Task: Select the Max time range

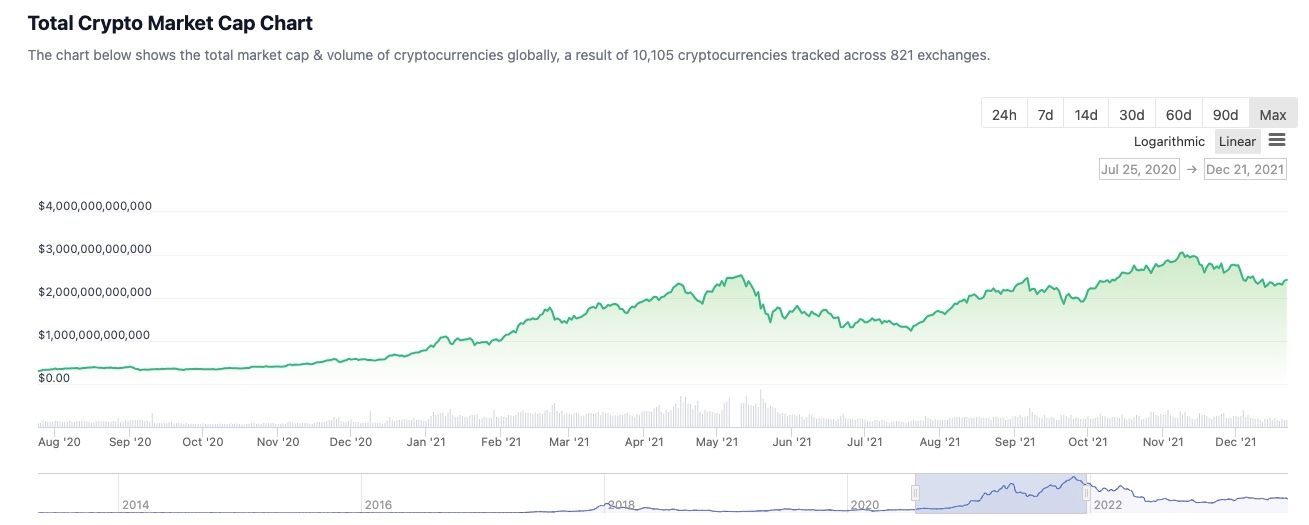Action: tap(1273, 115)
